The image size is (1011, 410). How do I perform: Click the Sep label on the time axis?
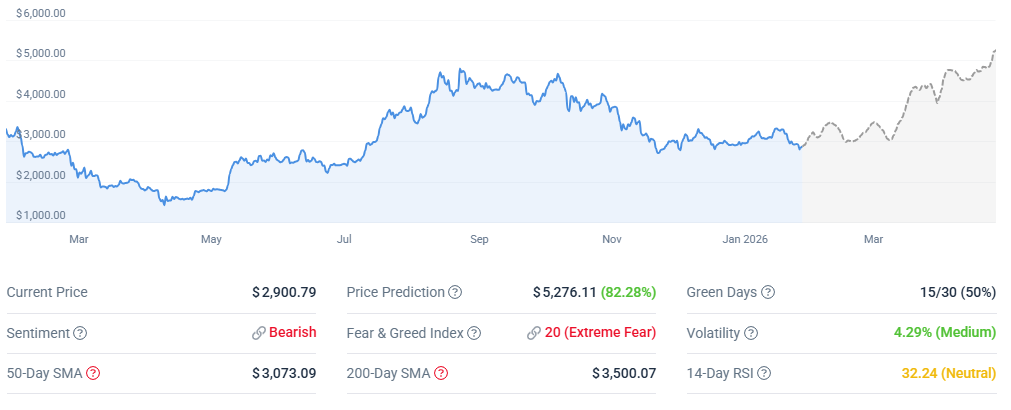pos(479,240)
